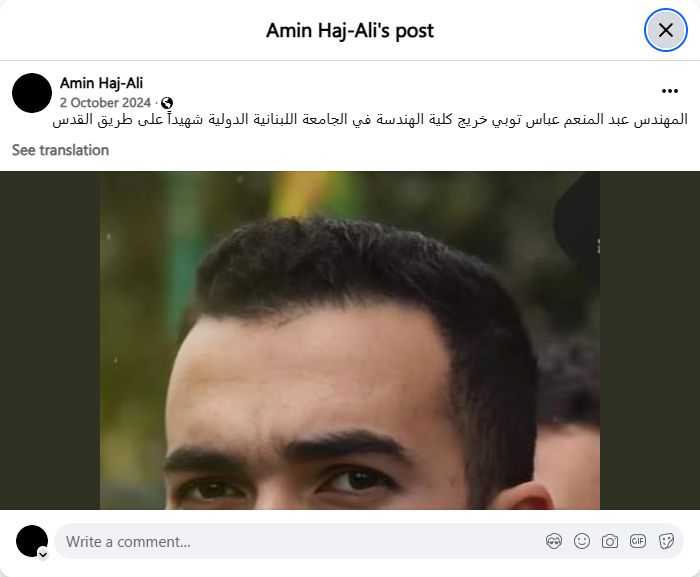This screenshot has width=700, height=577.
Task: Click the dark margin right of photo
Action: pos(650,340)
